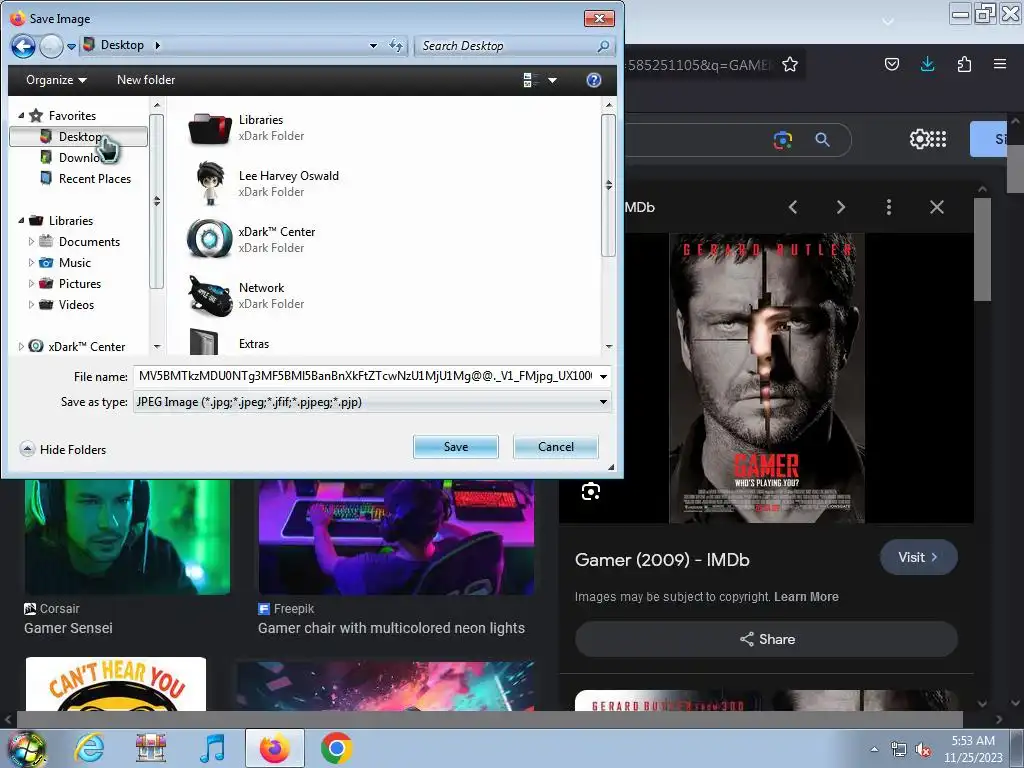1024x768 pixels.
Task: Collapse the Favorites tree group
Action: pyautogui.click(x=21, y=116)
